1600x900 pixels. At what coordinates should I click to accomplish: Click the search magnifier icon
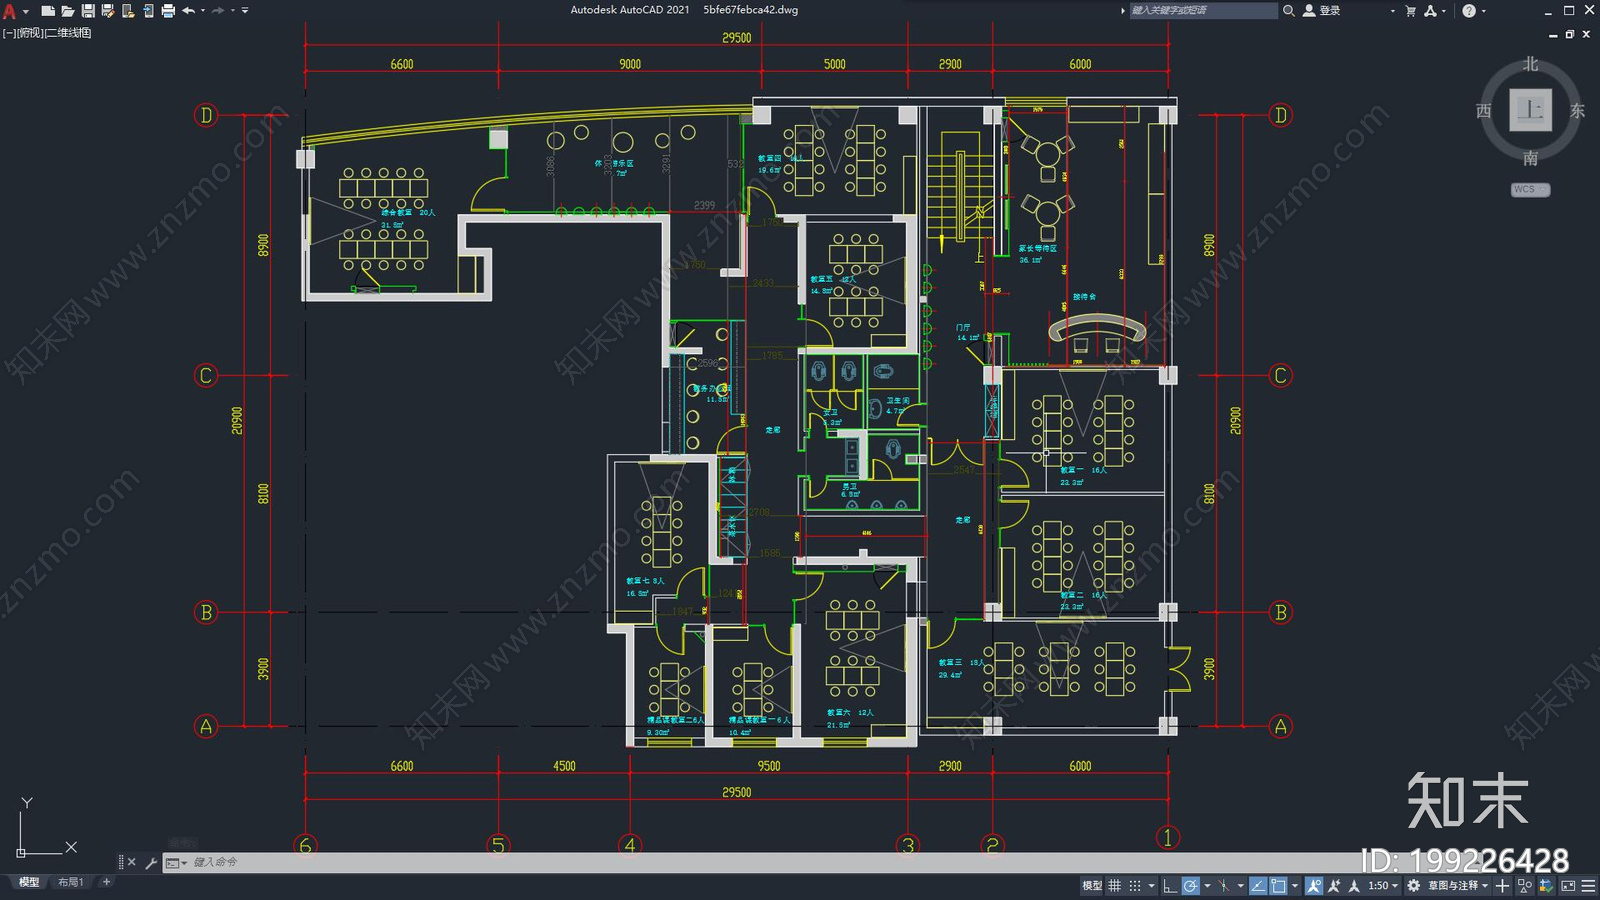tap(1289, 10)
